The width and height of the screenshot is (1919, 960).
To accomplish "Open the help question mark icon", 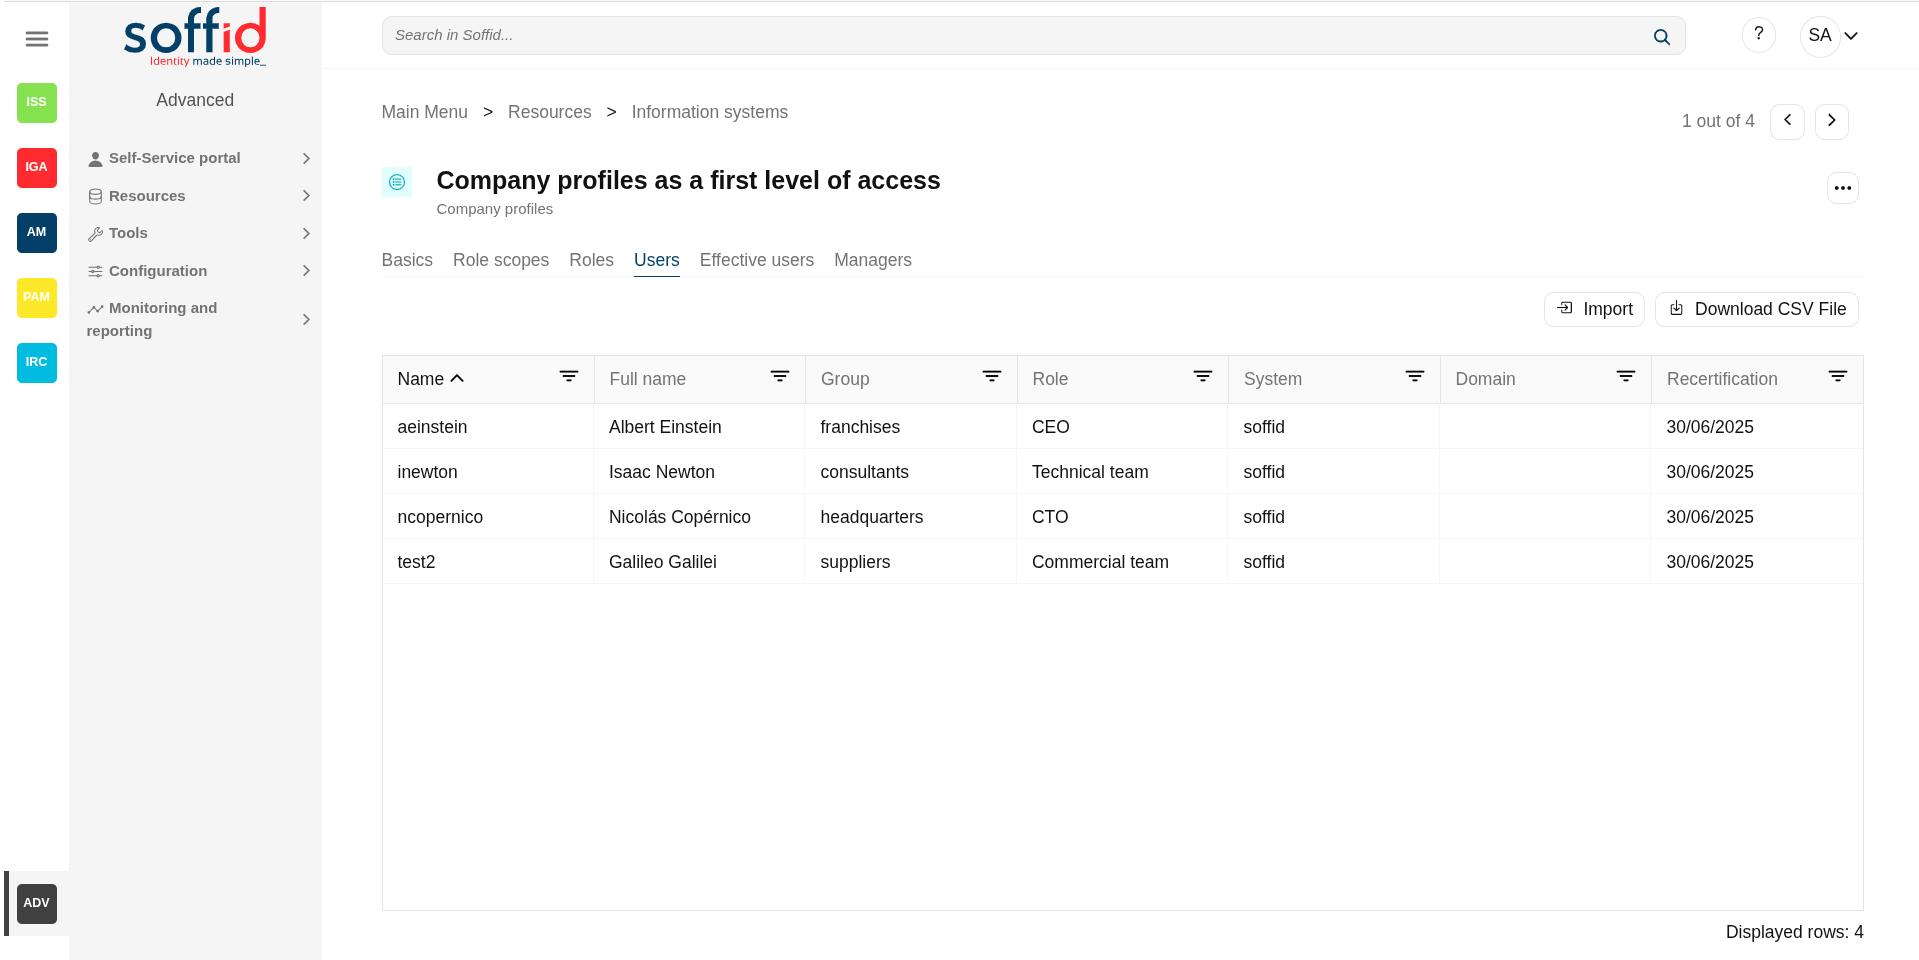I will pyautogui.click(x=1758, y=35).
